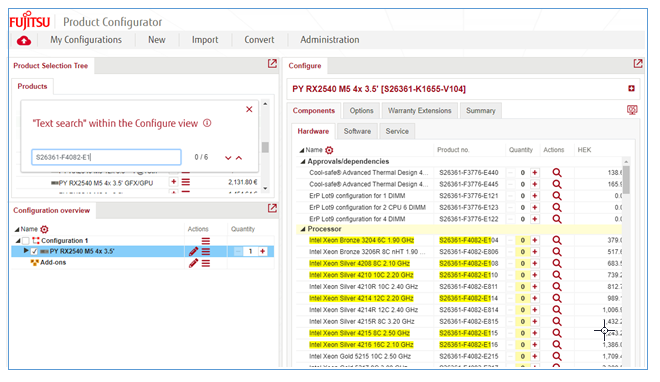Select PY RX2540 M5 4x 3.5' GFX/GPU product
660x382 pixels.
(106, 183)
